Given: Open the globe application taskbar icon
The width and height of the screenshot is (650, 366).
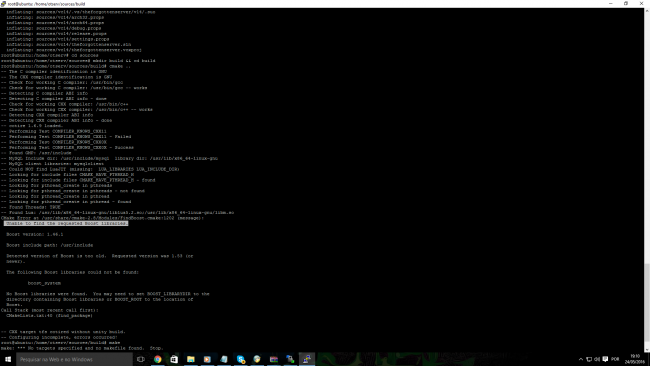Looking at the screenshot, I should click(257, 359).
